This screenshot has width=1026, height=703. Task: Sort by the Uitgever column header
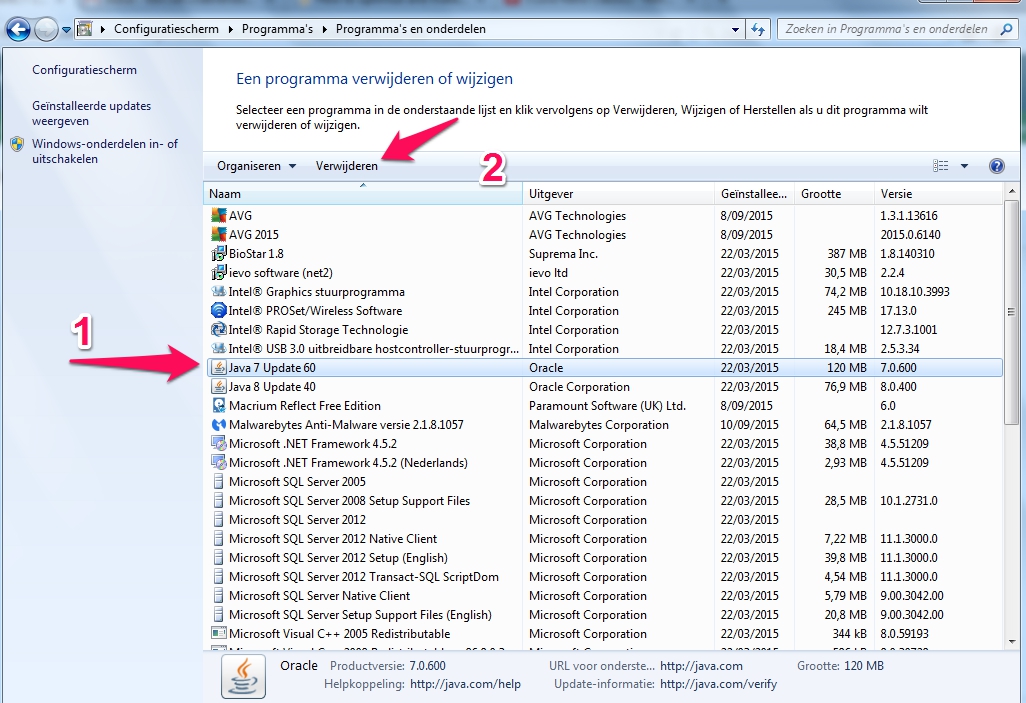pyautogui.click(x=618, y=194)
